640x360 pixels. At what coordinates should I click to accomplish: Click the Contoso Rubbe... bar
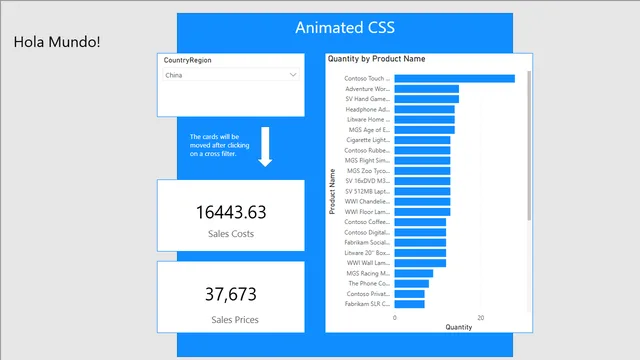tap(422, 150)
